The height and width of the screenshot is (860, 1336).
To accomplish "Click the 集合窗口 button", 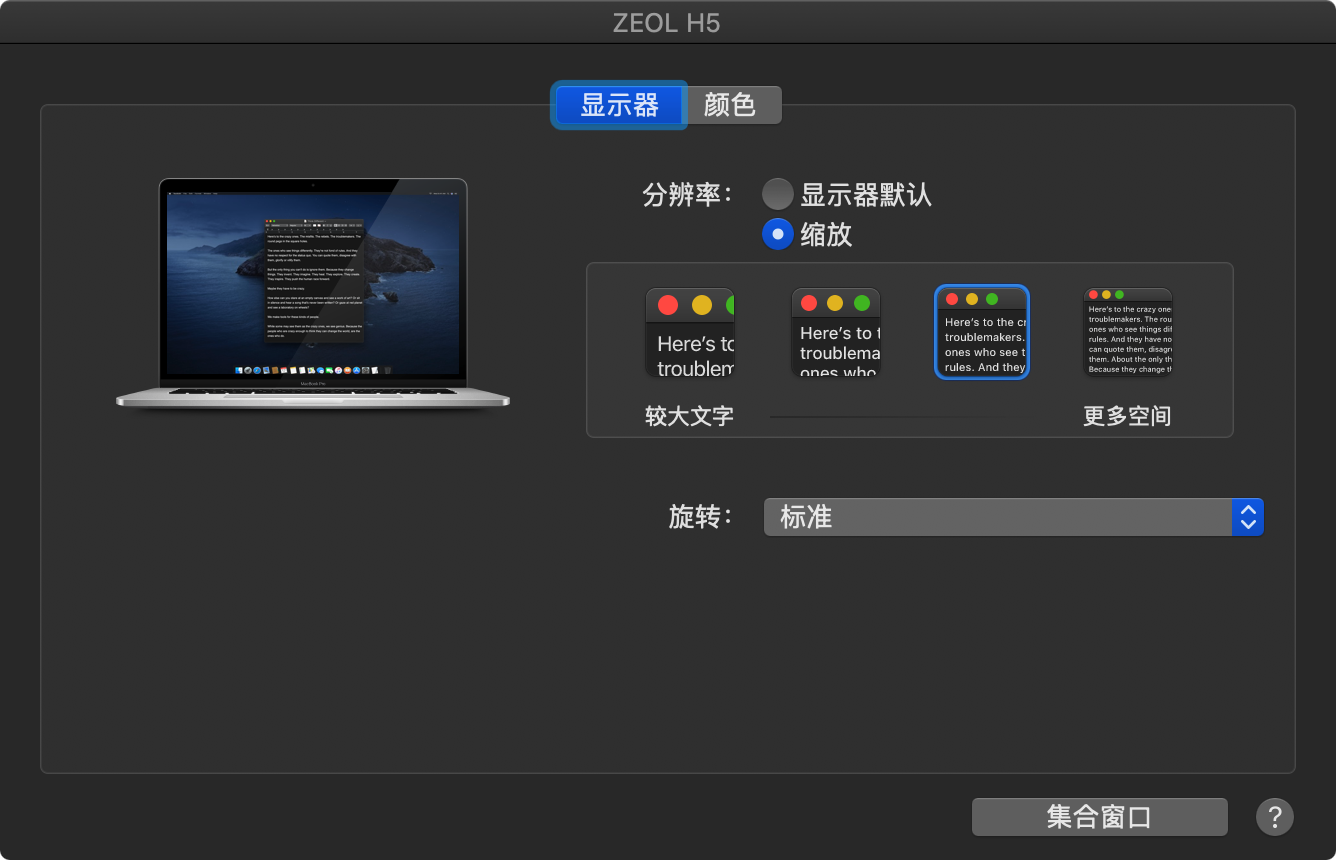I will point(1099,817).
